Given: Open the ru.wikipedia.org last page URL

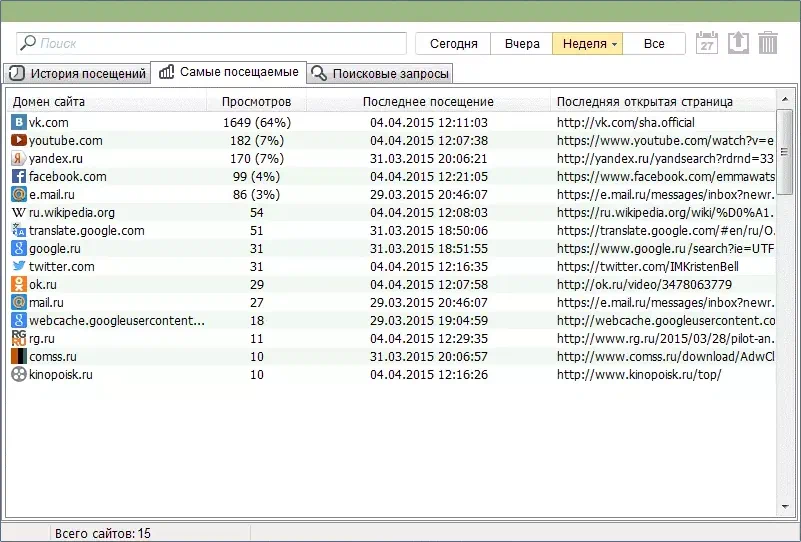Looking at the screenshot, I should [665, 212].
